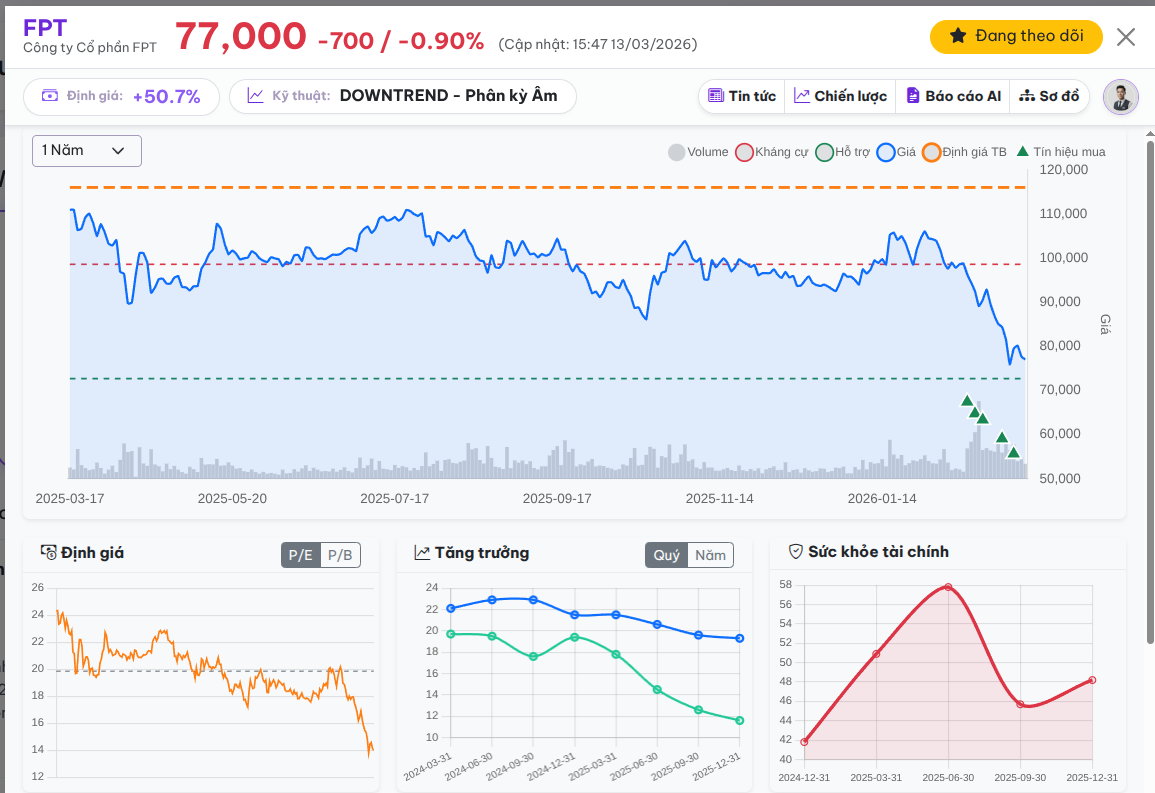The image size is (1155, 793).
Task: Select the Quý growth tab
Action: coord(666,555)
